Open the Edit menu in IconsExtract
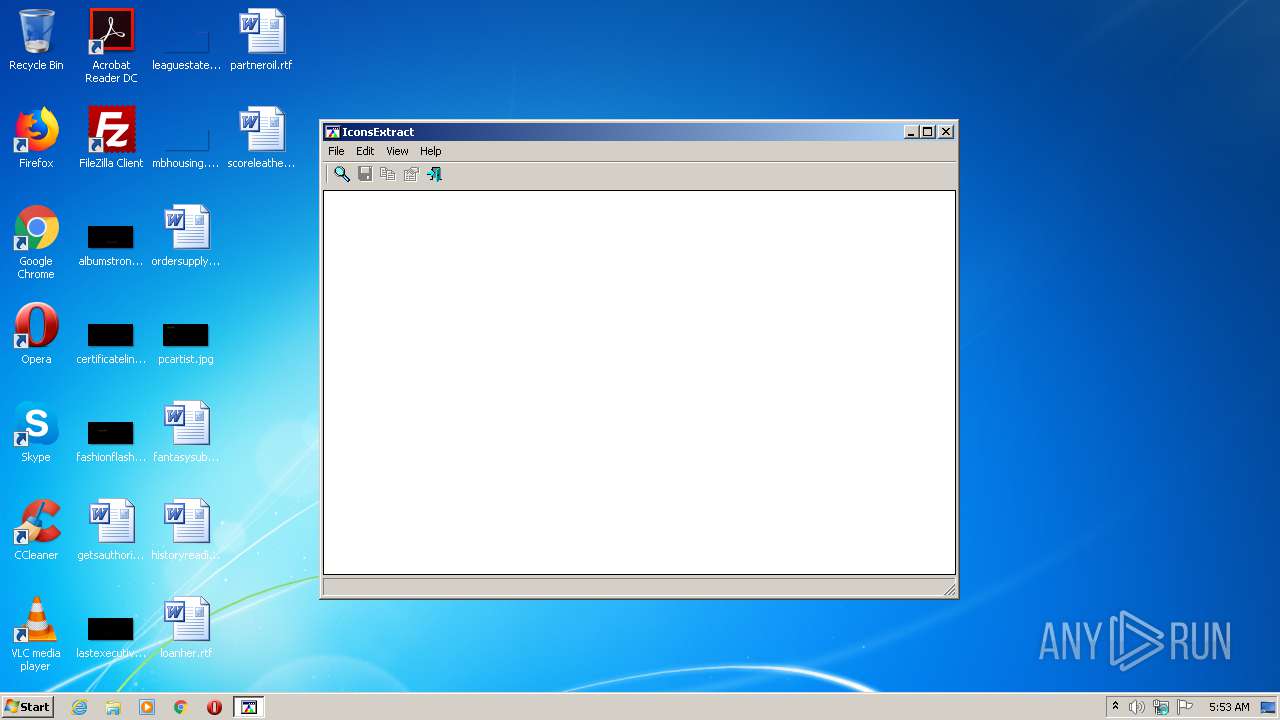Image resolution: width=1280 pixels, height=720 pixels. point(365,151)
